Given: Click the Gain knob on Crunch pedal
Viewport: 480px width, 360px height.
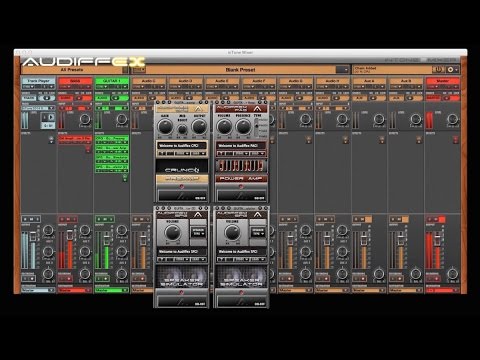Looking at the screenshot, I should point(165,127).
